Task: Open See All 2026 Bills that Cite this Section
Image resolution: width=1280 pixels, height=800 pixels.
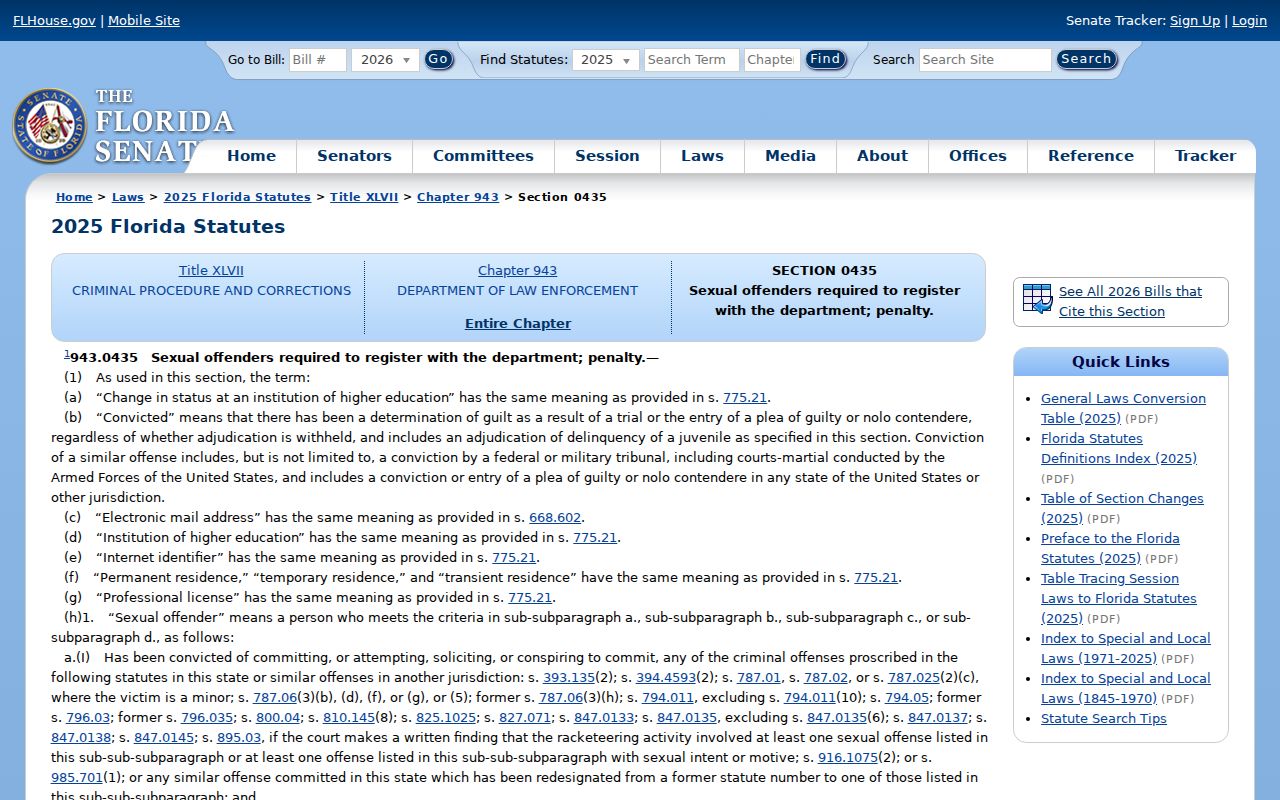Action: [1130, 301]
